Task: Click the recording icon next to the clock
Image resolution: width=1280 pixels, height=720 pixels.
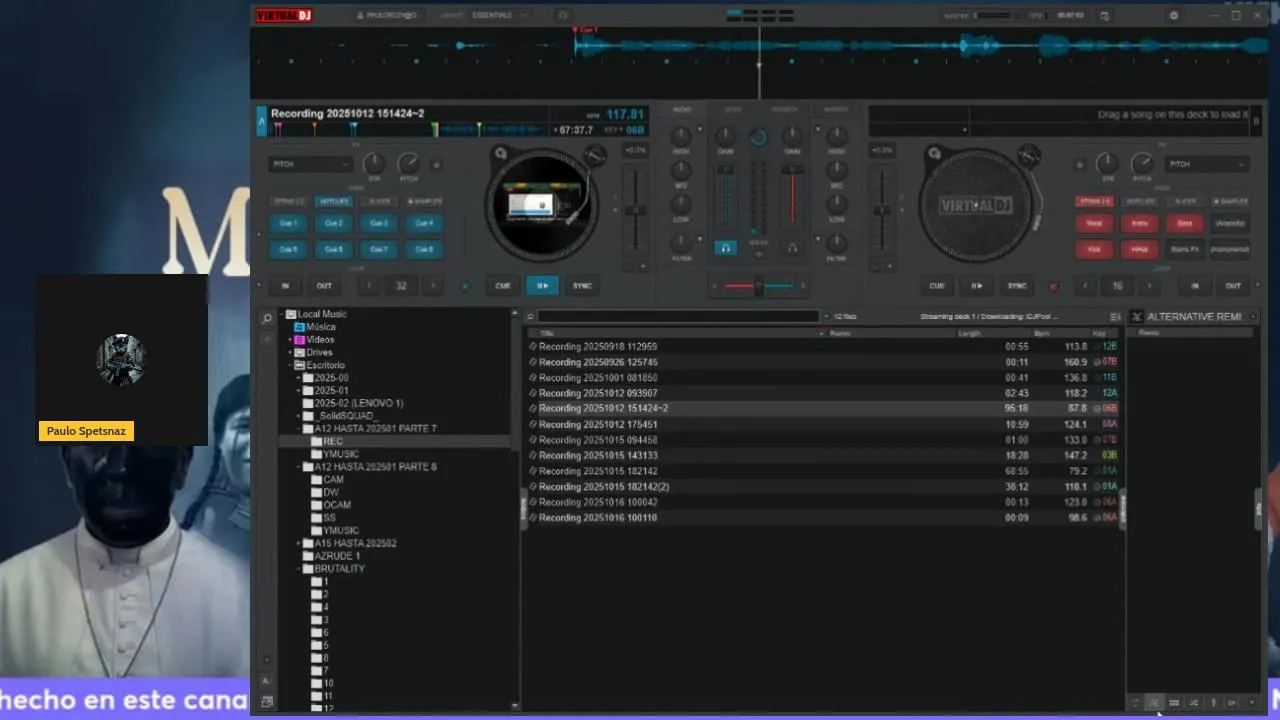Action: (x=1104, y=15)
